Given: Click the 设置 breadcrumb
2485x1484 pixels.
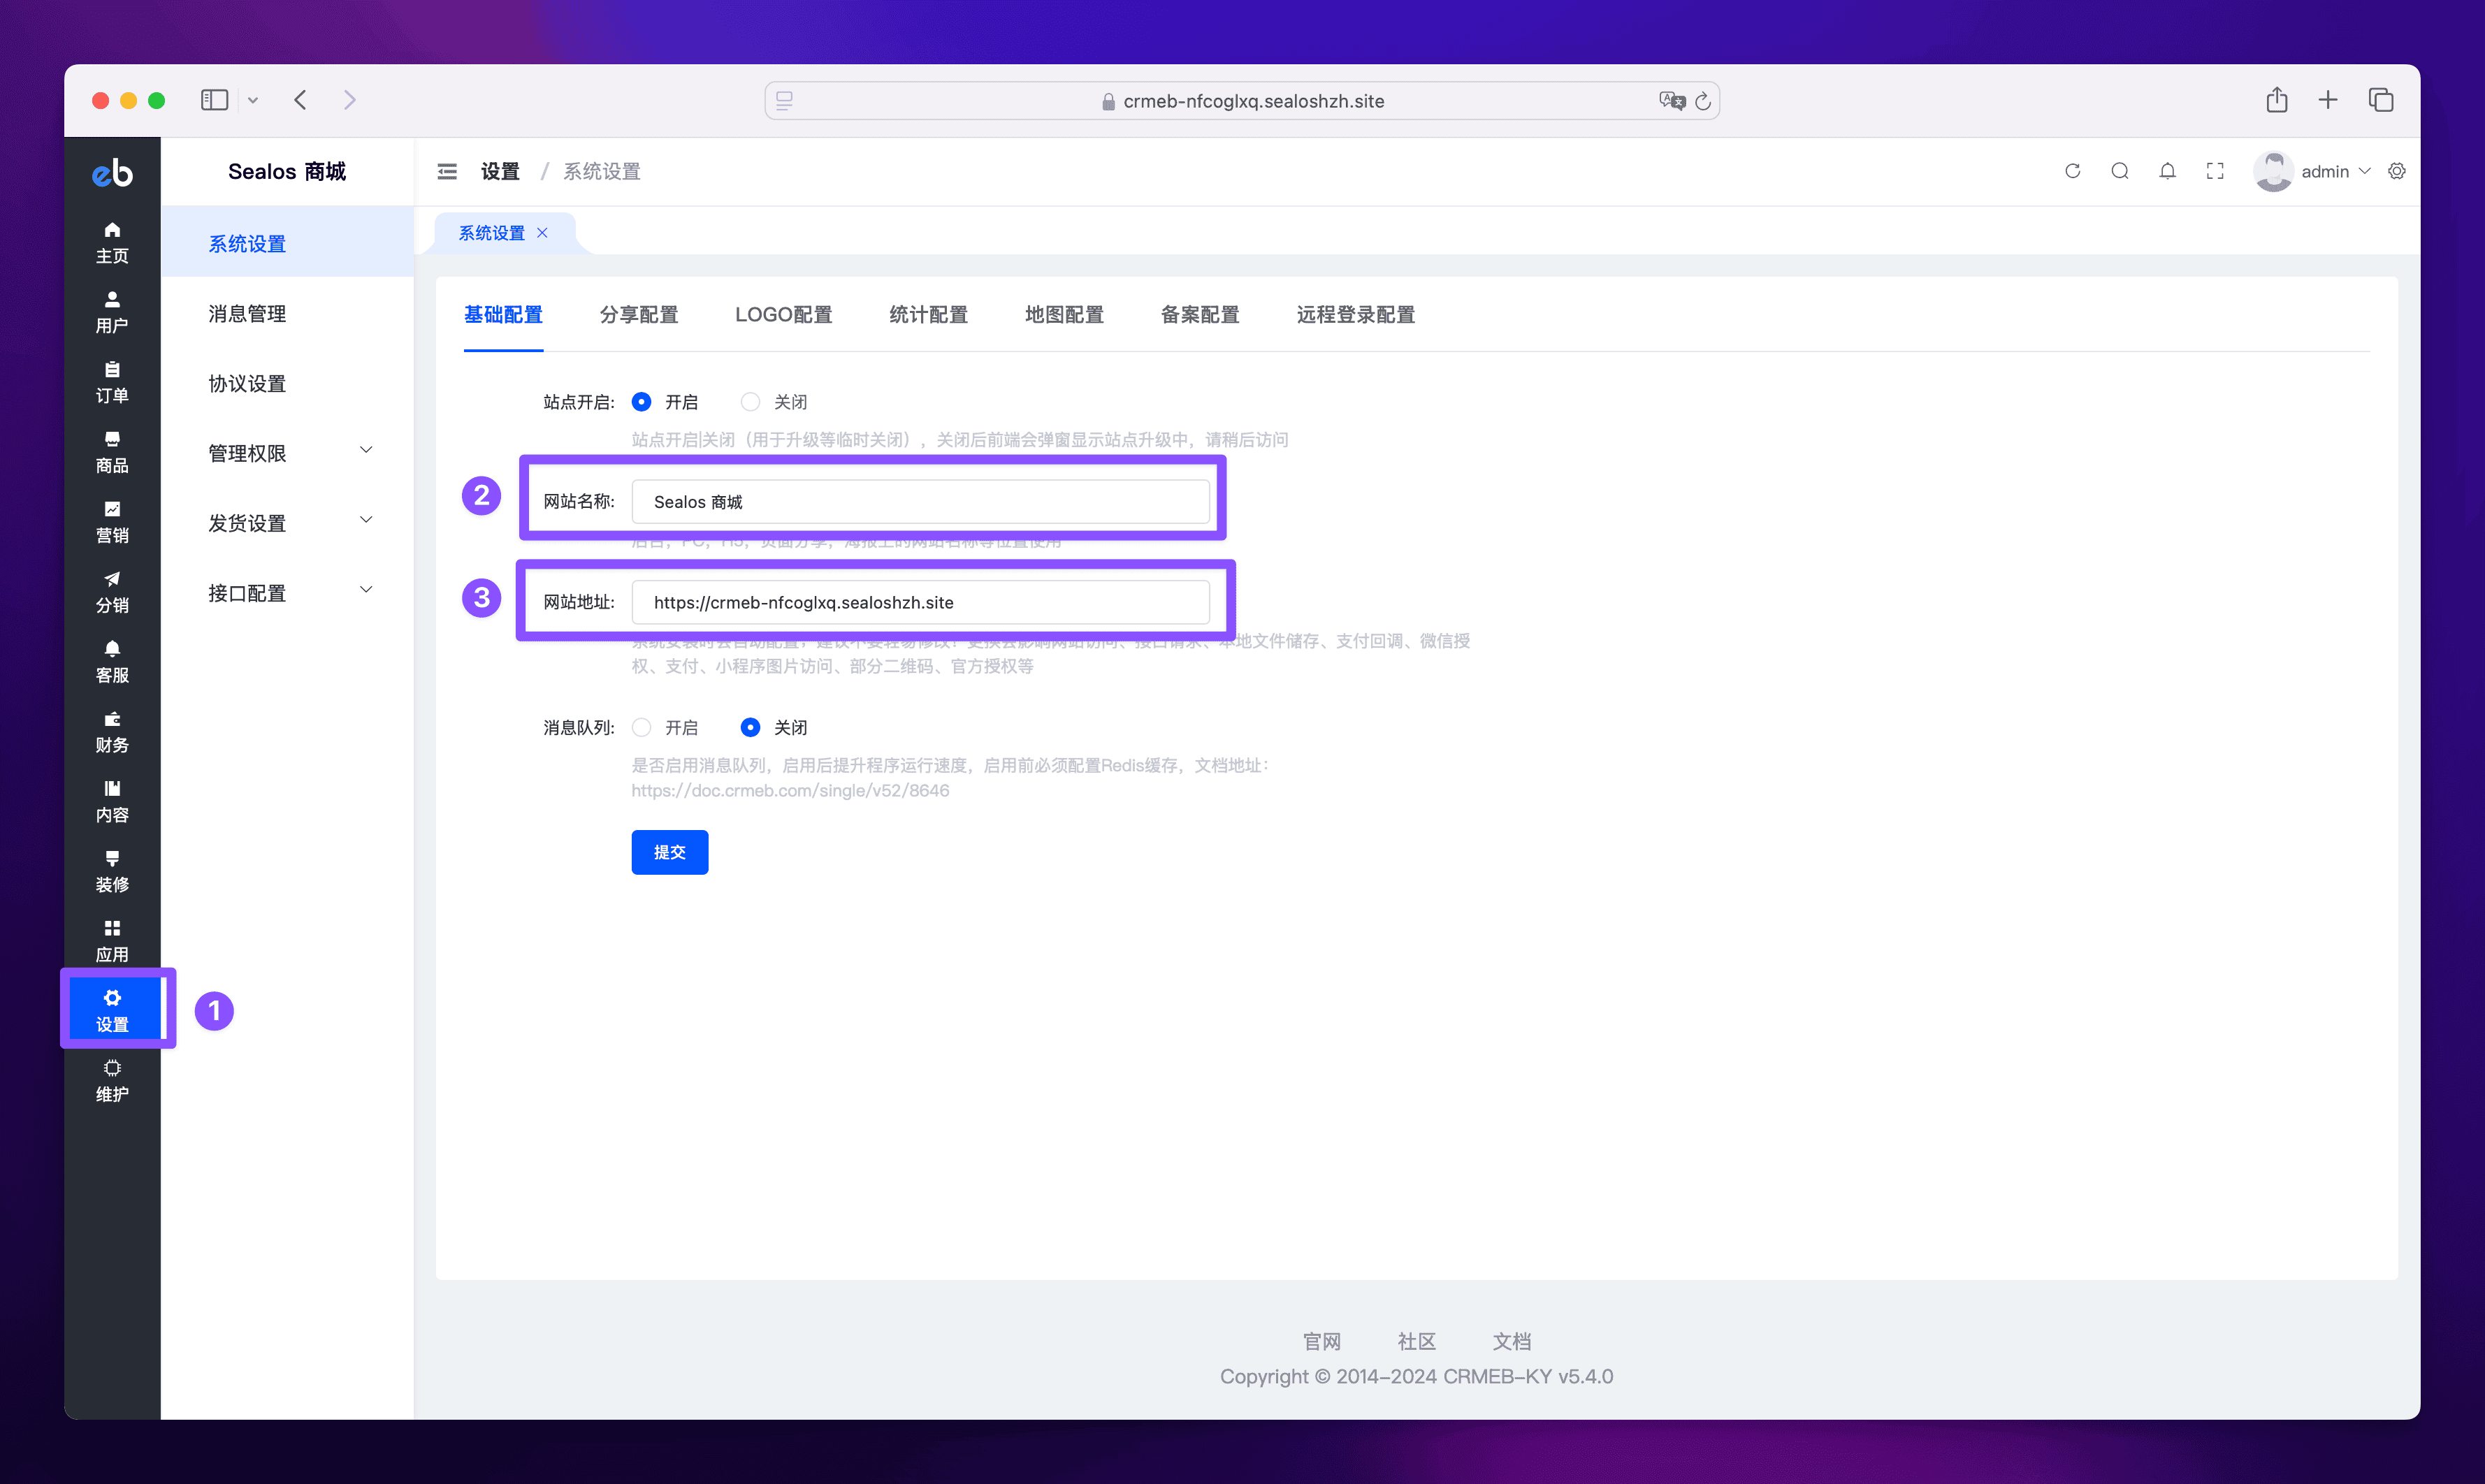Looking at the screenshot, I should pos(500,172).
